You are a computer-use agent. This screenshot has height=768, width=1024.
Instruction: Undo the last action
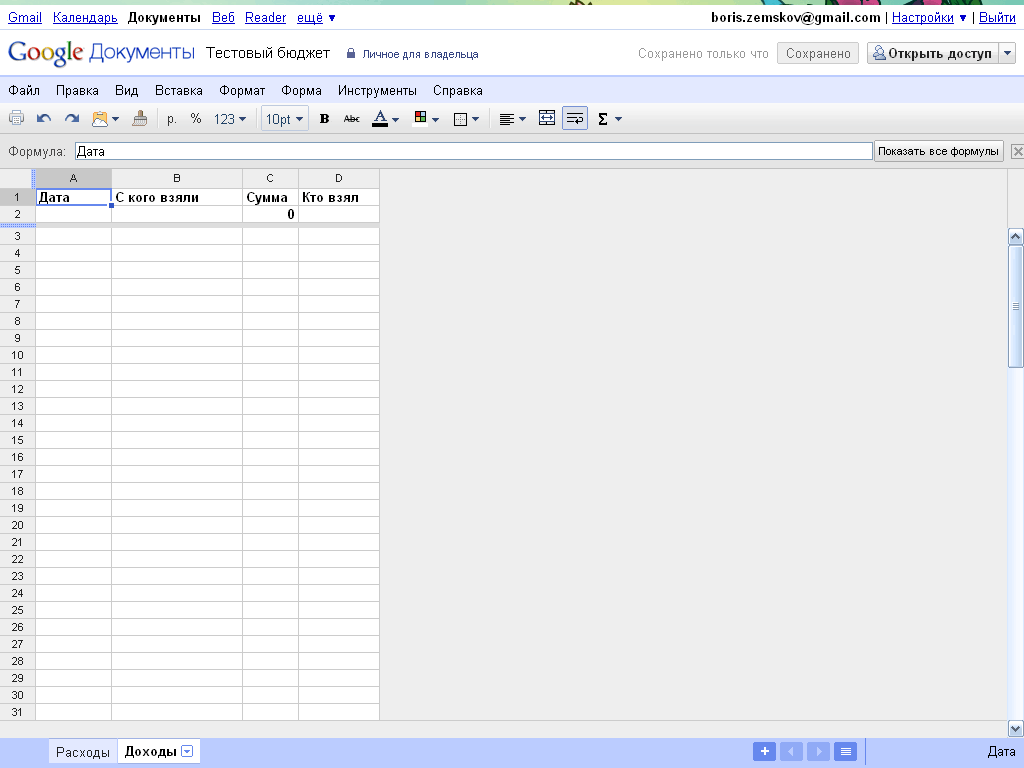pyautogui.click(x=44, y=119)
